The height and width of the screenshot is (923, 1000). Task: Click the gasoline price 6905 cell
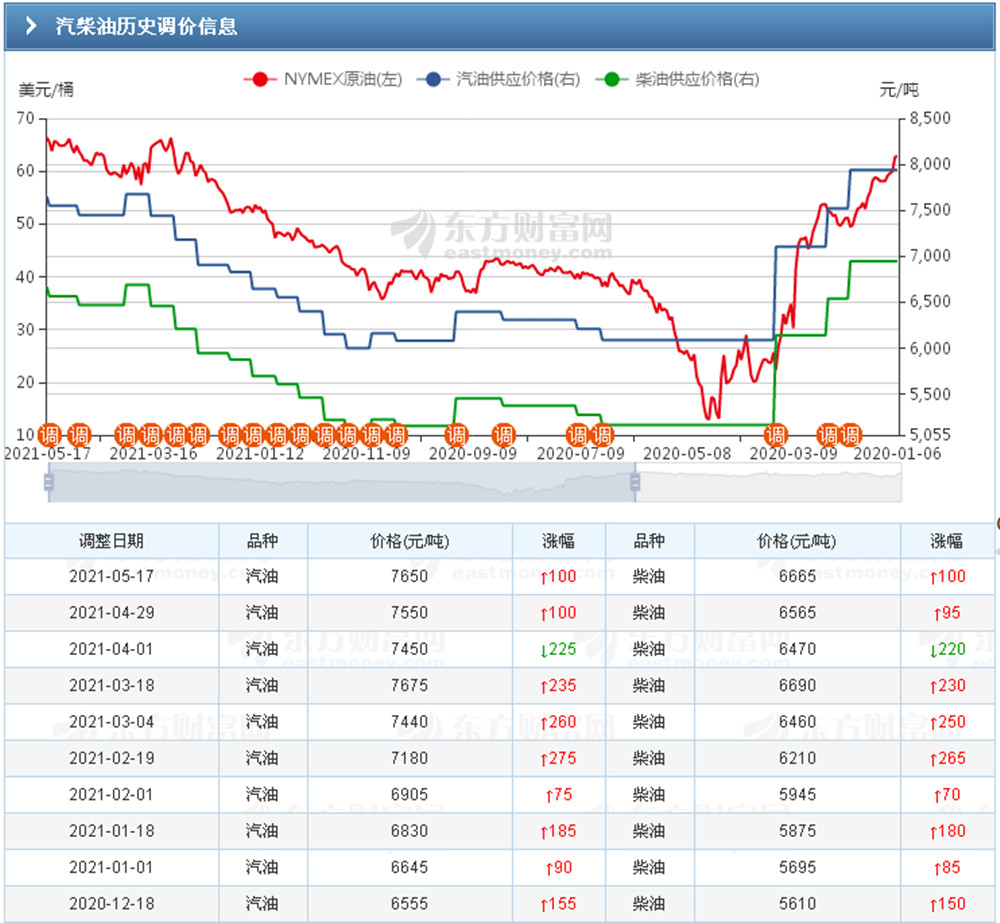pos(409,794)
